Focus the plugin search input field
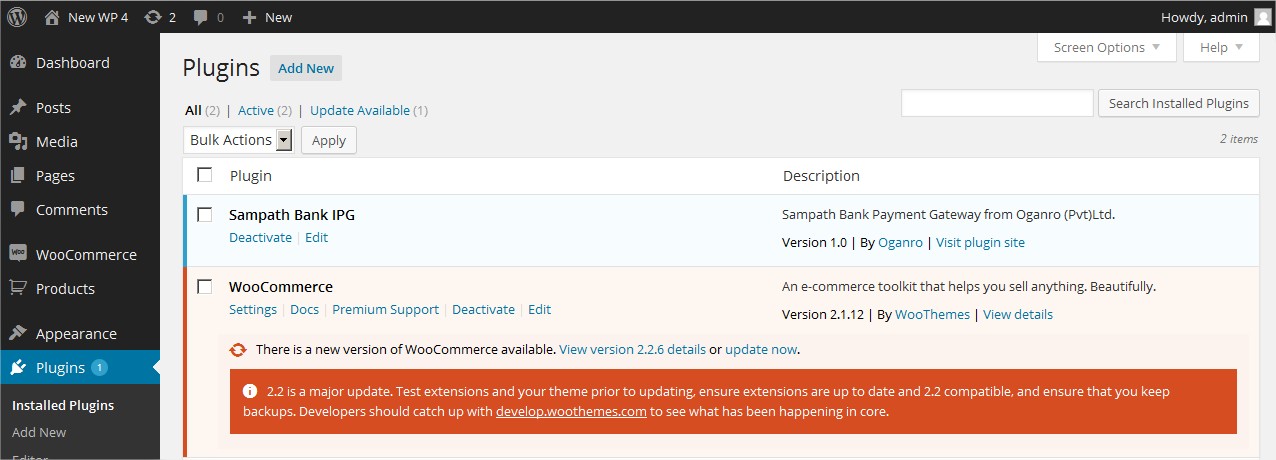The image size is (1276, 460). point(997,103)
